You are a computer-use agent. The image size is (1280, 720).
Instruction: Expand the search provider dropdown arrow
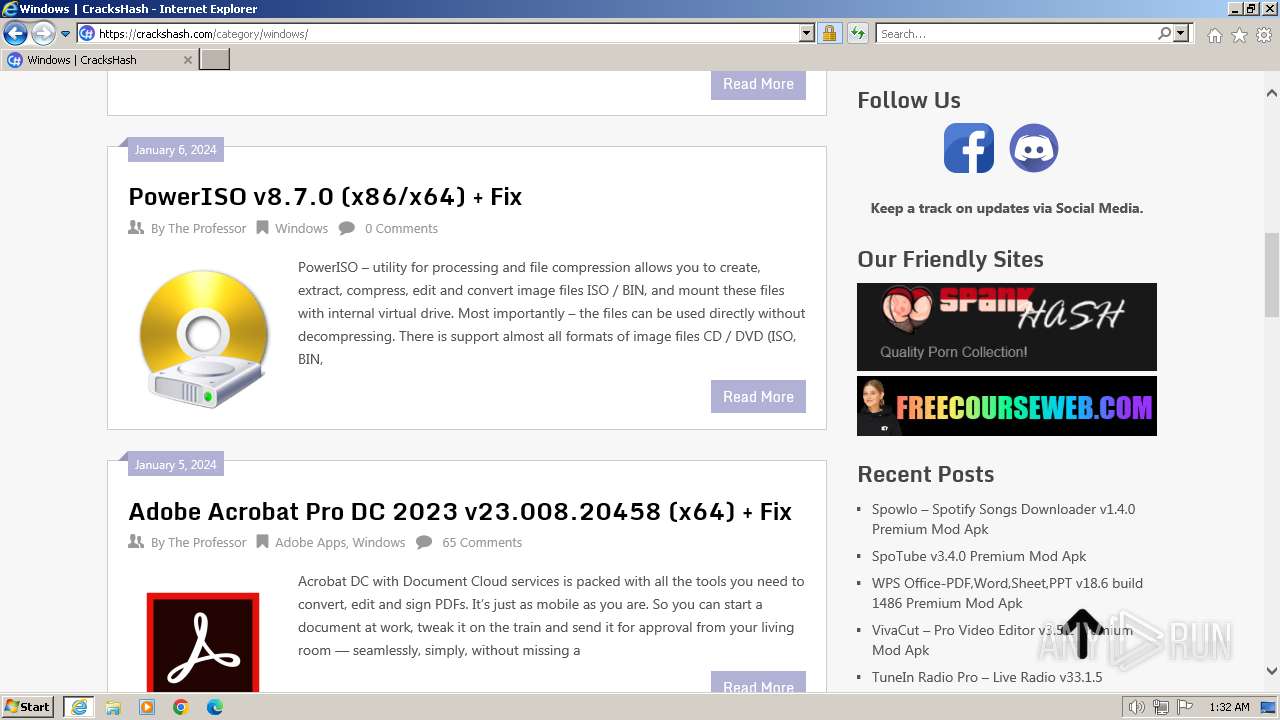1181,34
